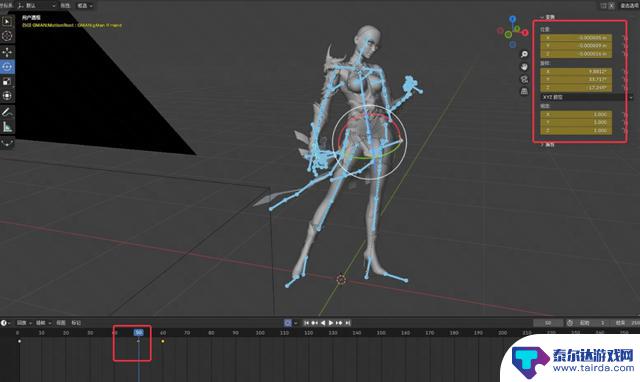Toggle lock for Rotation Z

pyautogui.click(x=624, y=88)
